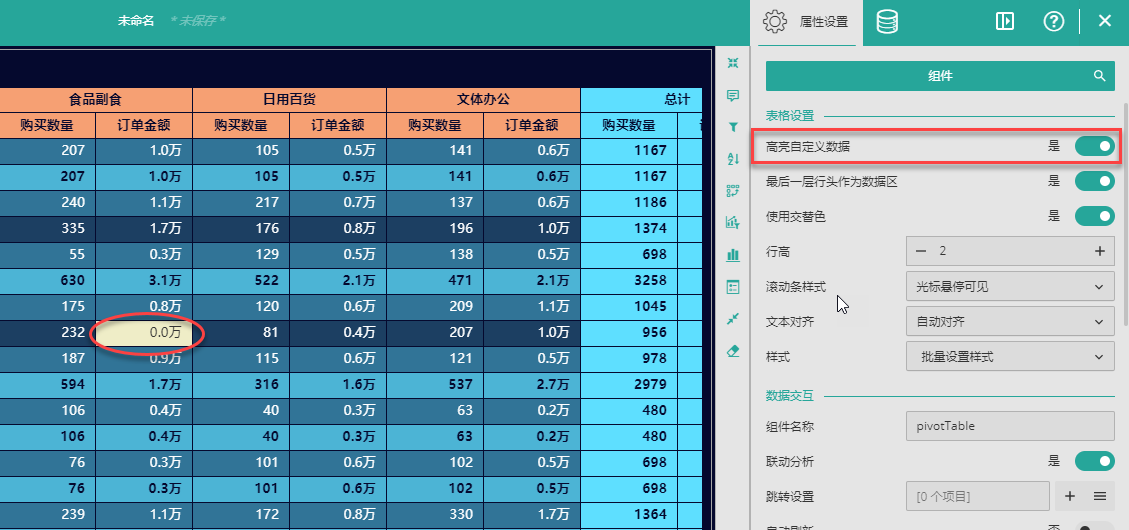Toggle 高亮自定义数据 switch off
Screen dimensions: 1129x530
pos(1094,147)
